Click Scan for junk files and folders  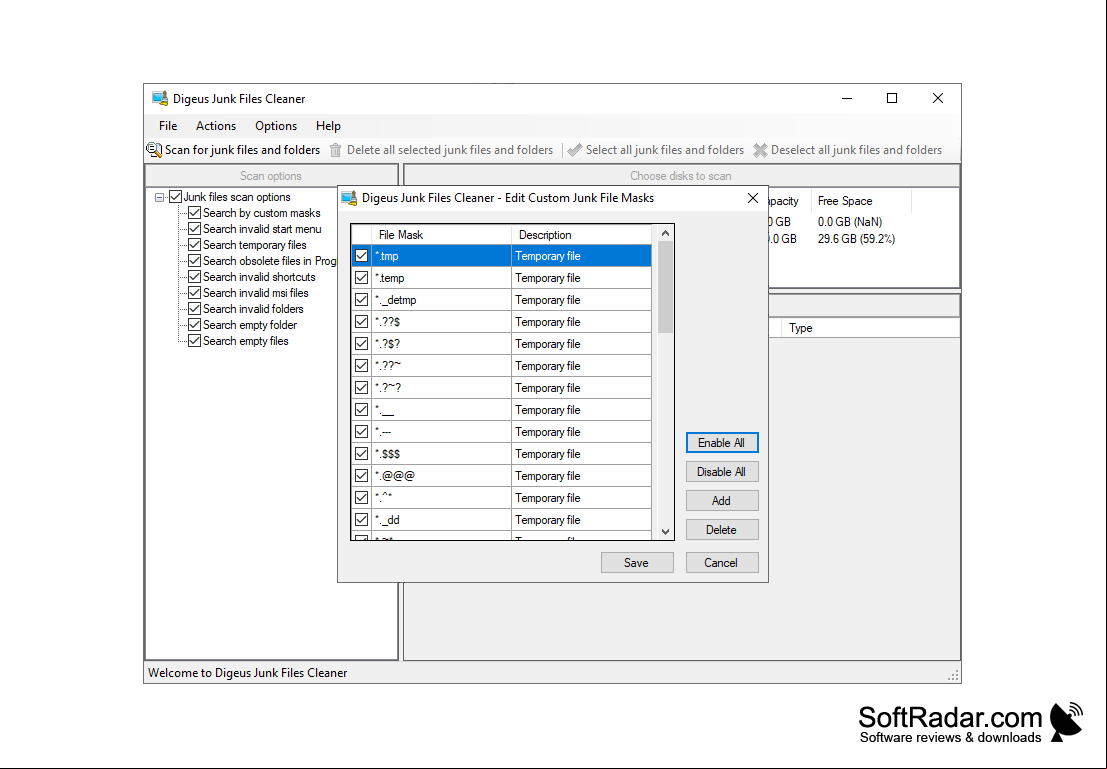pyautogui.click(x=234, y=150)
